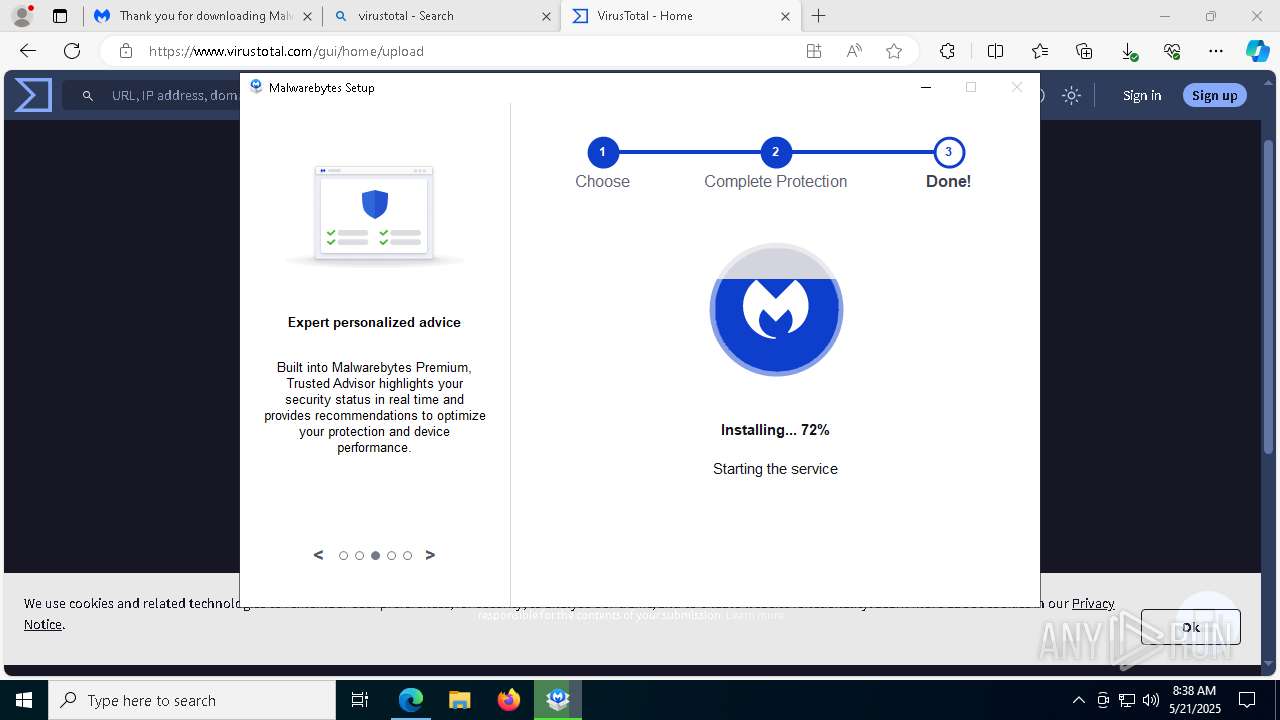Open the Privacy Notice link
This screenshot has width=1280, height=720.
1093,603
